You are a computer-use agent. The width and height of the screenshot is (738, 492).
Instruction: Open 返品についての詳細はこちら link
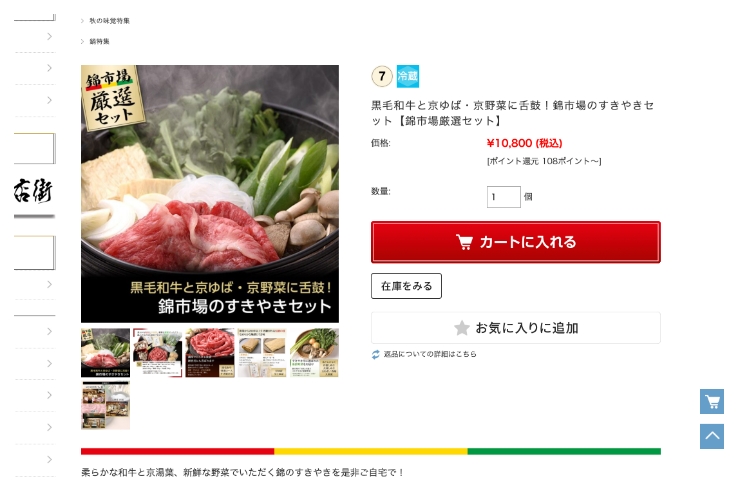430,354
